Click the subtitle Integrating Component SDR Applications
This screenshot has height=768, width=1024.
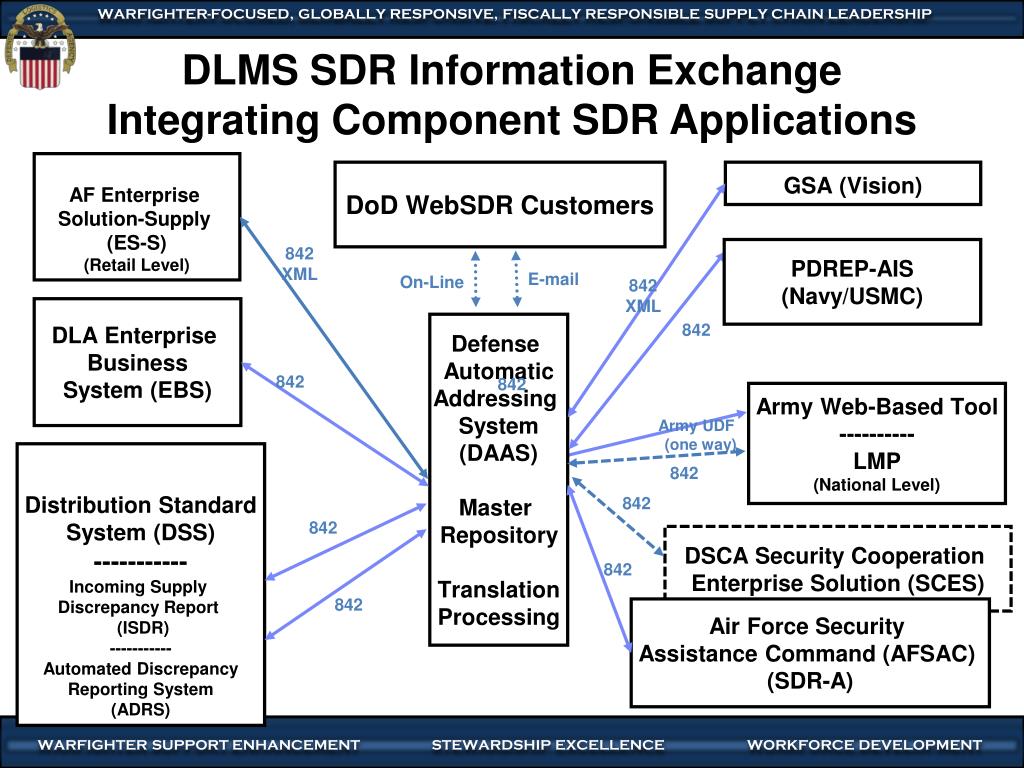(511, 121)
